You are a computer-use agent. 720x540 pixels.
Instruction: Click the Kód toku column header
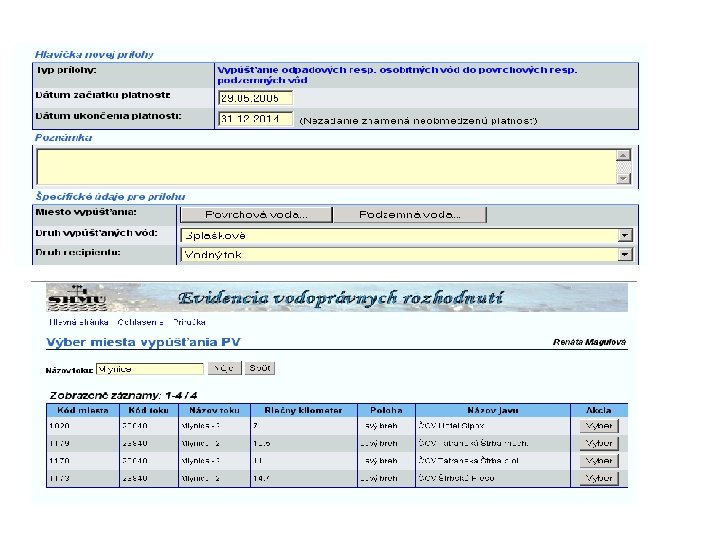(x=149, y=411)
